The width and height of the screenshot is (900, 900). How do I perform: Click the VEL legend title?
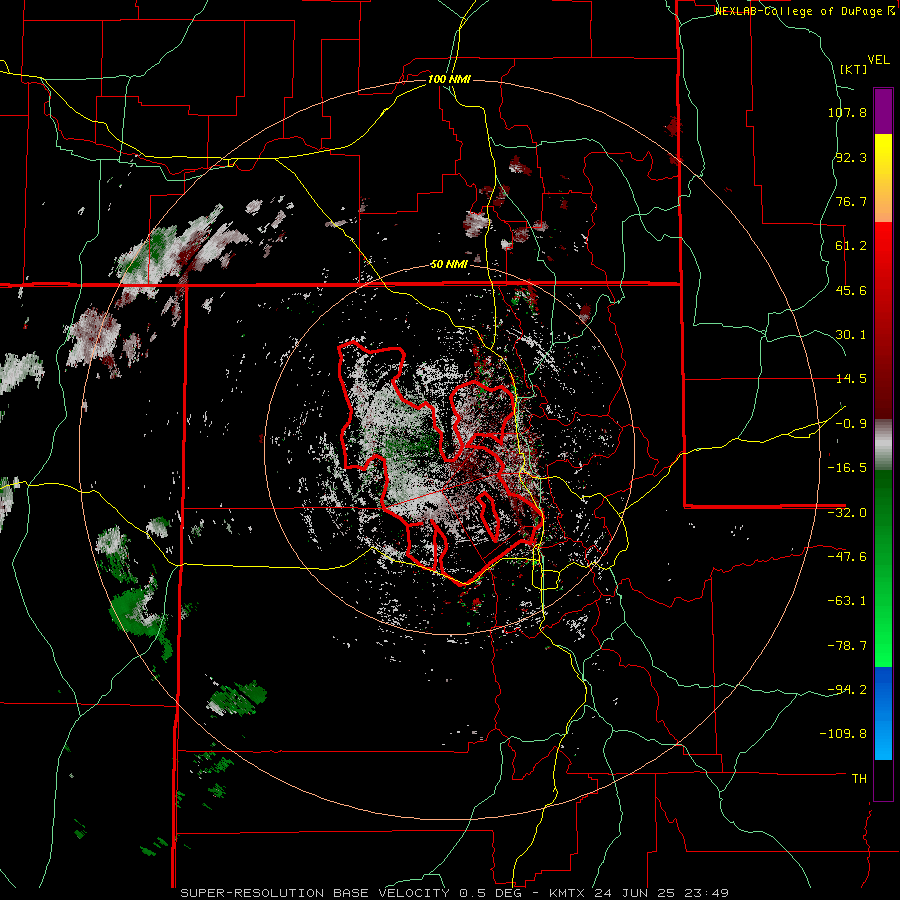point(878,60)
